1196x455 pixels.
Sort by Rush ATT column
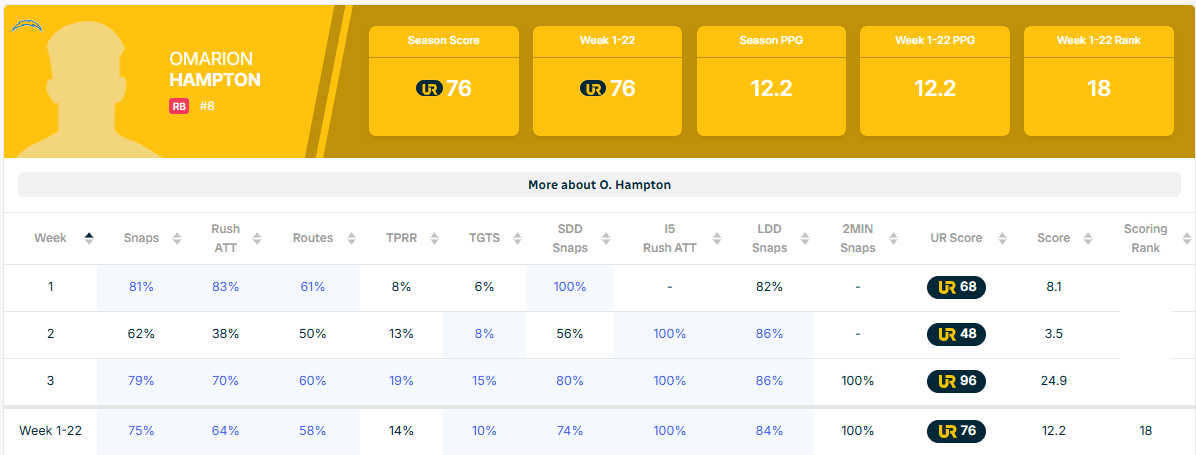257,238
